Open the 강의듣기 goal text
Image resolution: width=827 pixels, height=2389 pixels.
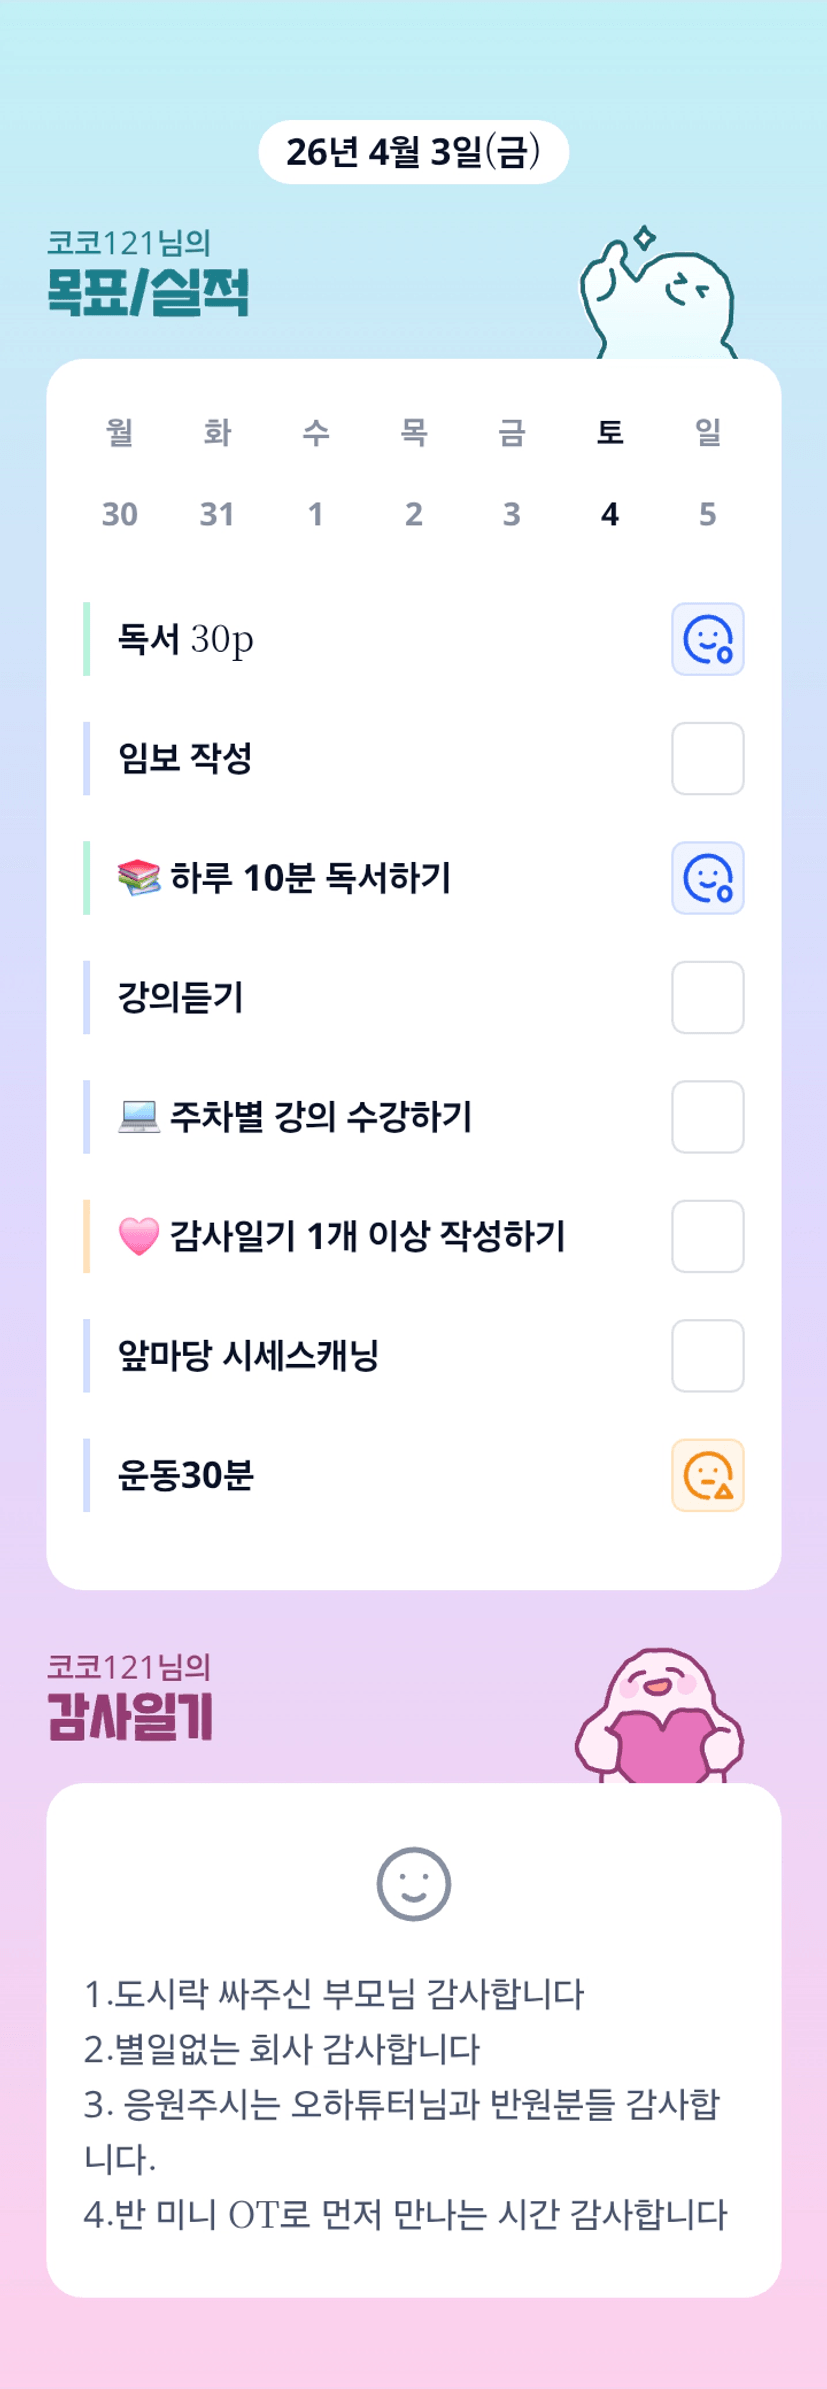[x=180, y=997]
